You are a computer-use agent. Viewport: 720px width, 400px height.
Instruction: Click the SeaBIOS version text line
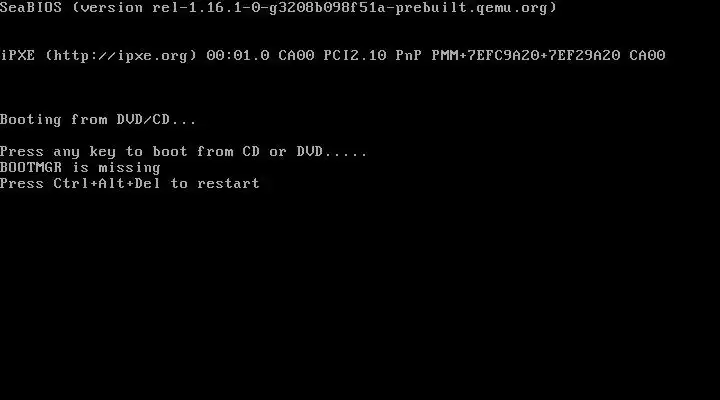278,8
